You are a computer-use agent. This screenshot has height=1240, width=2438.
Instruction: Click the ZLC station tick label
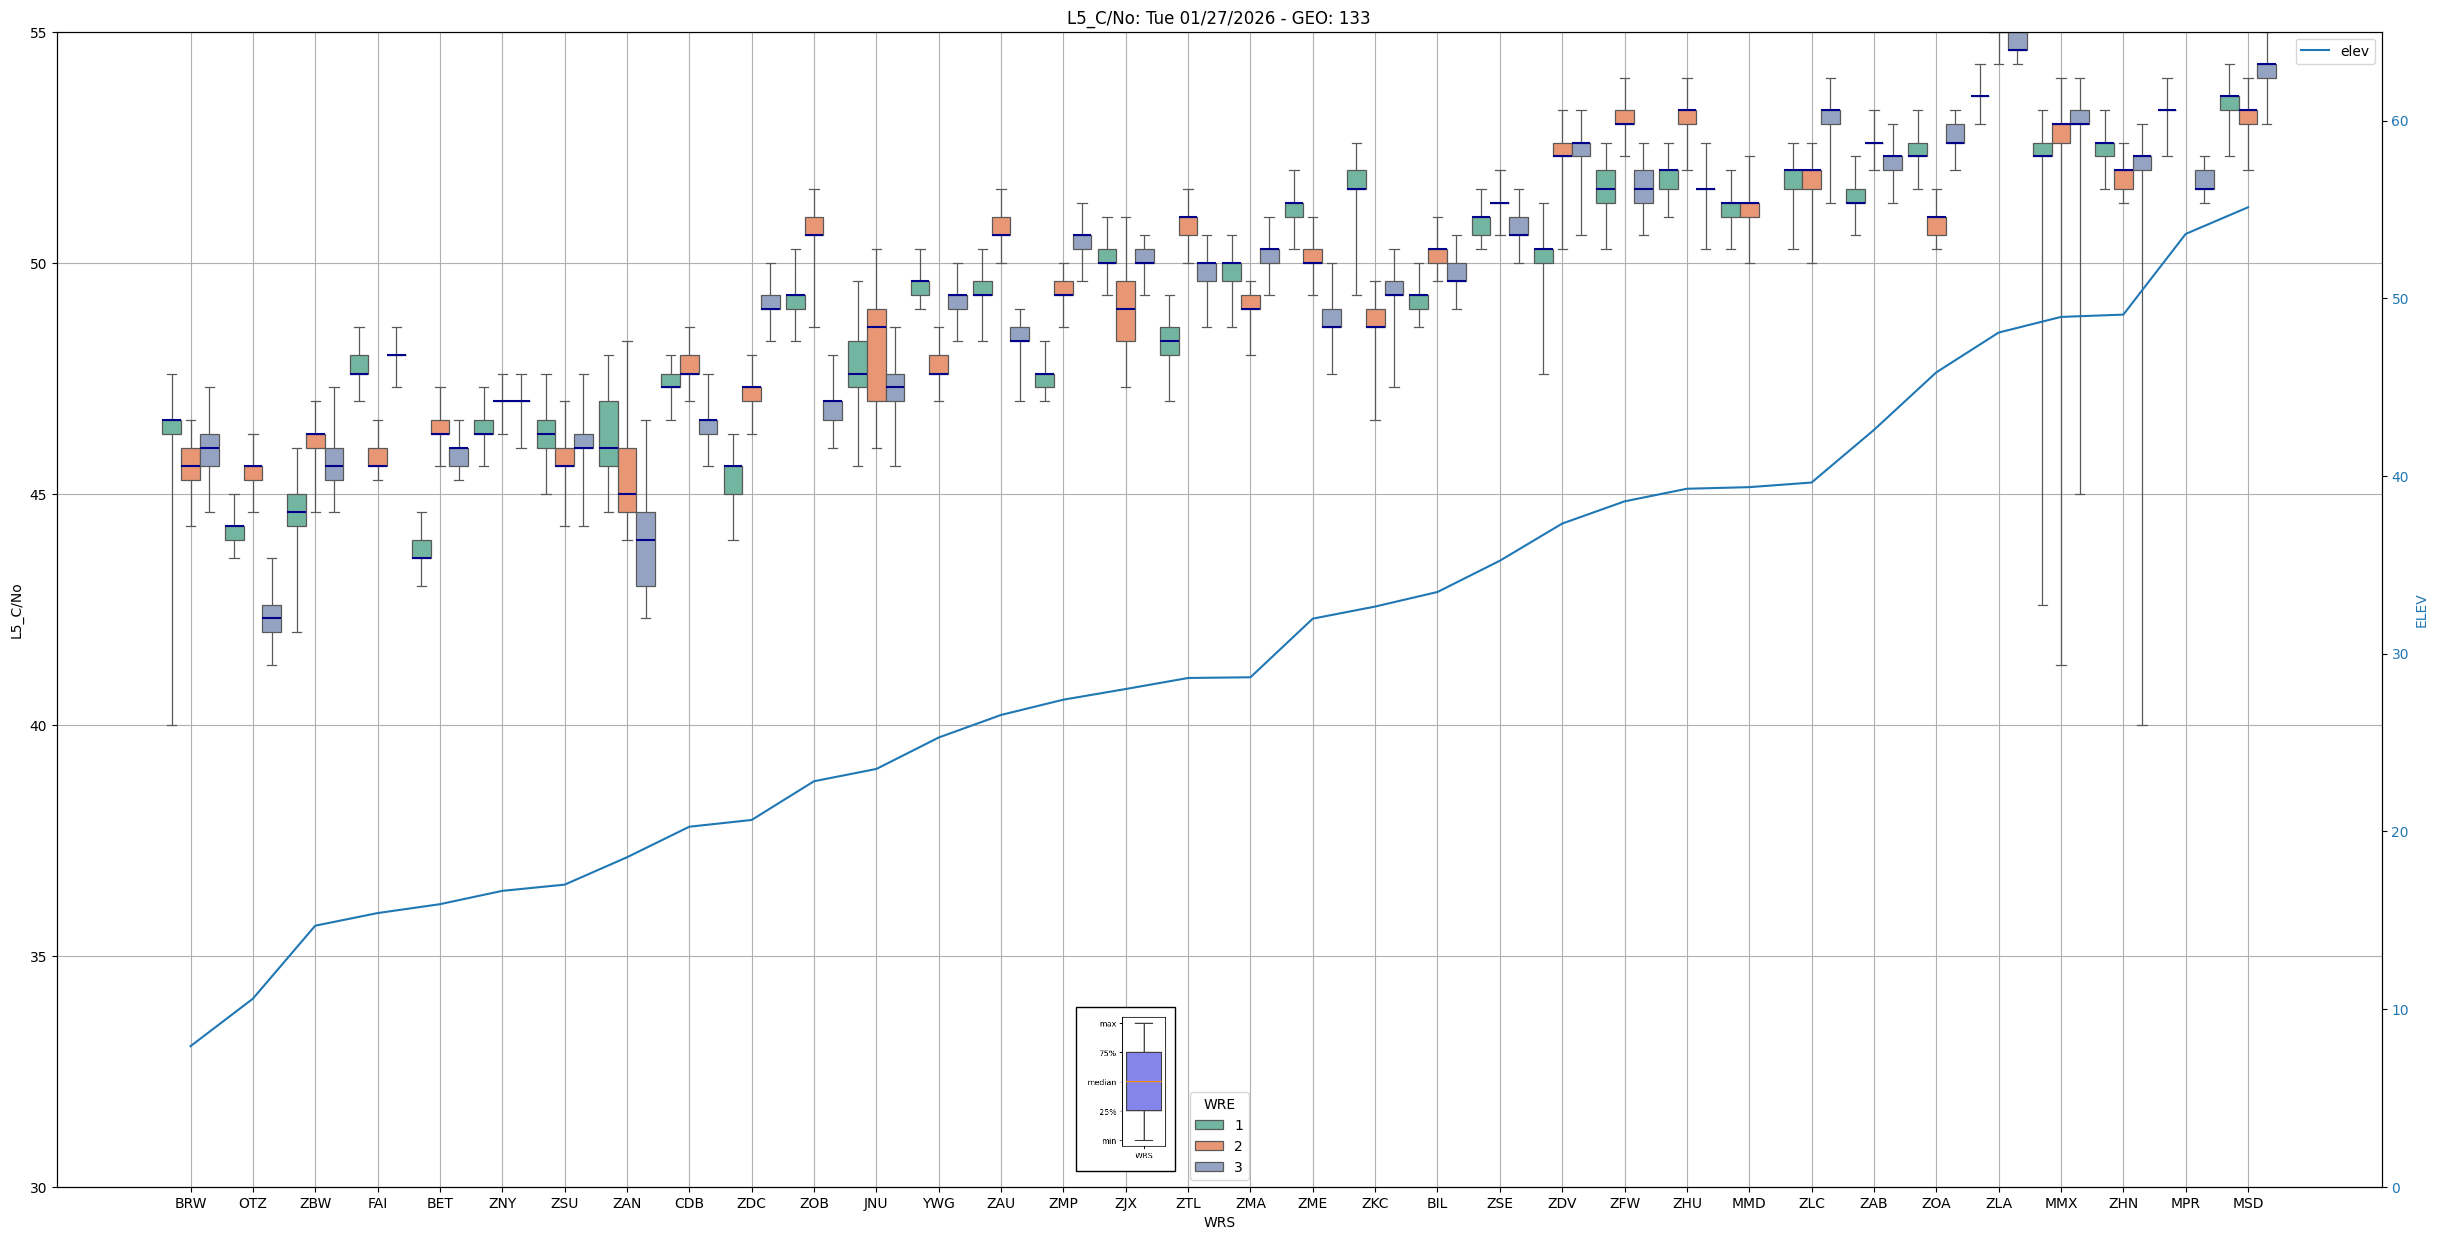1811,1203
